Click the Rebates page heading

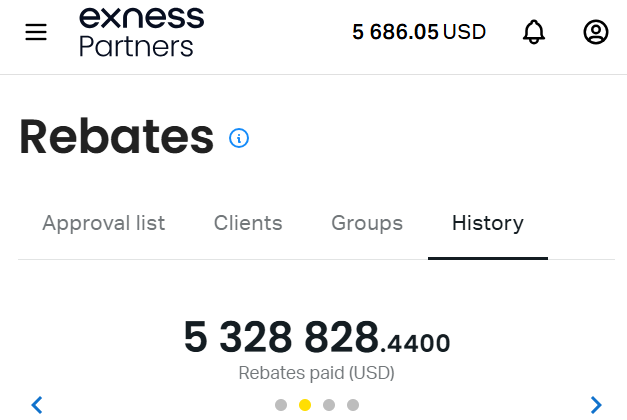116,136
